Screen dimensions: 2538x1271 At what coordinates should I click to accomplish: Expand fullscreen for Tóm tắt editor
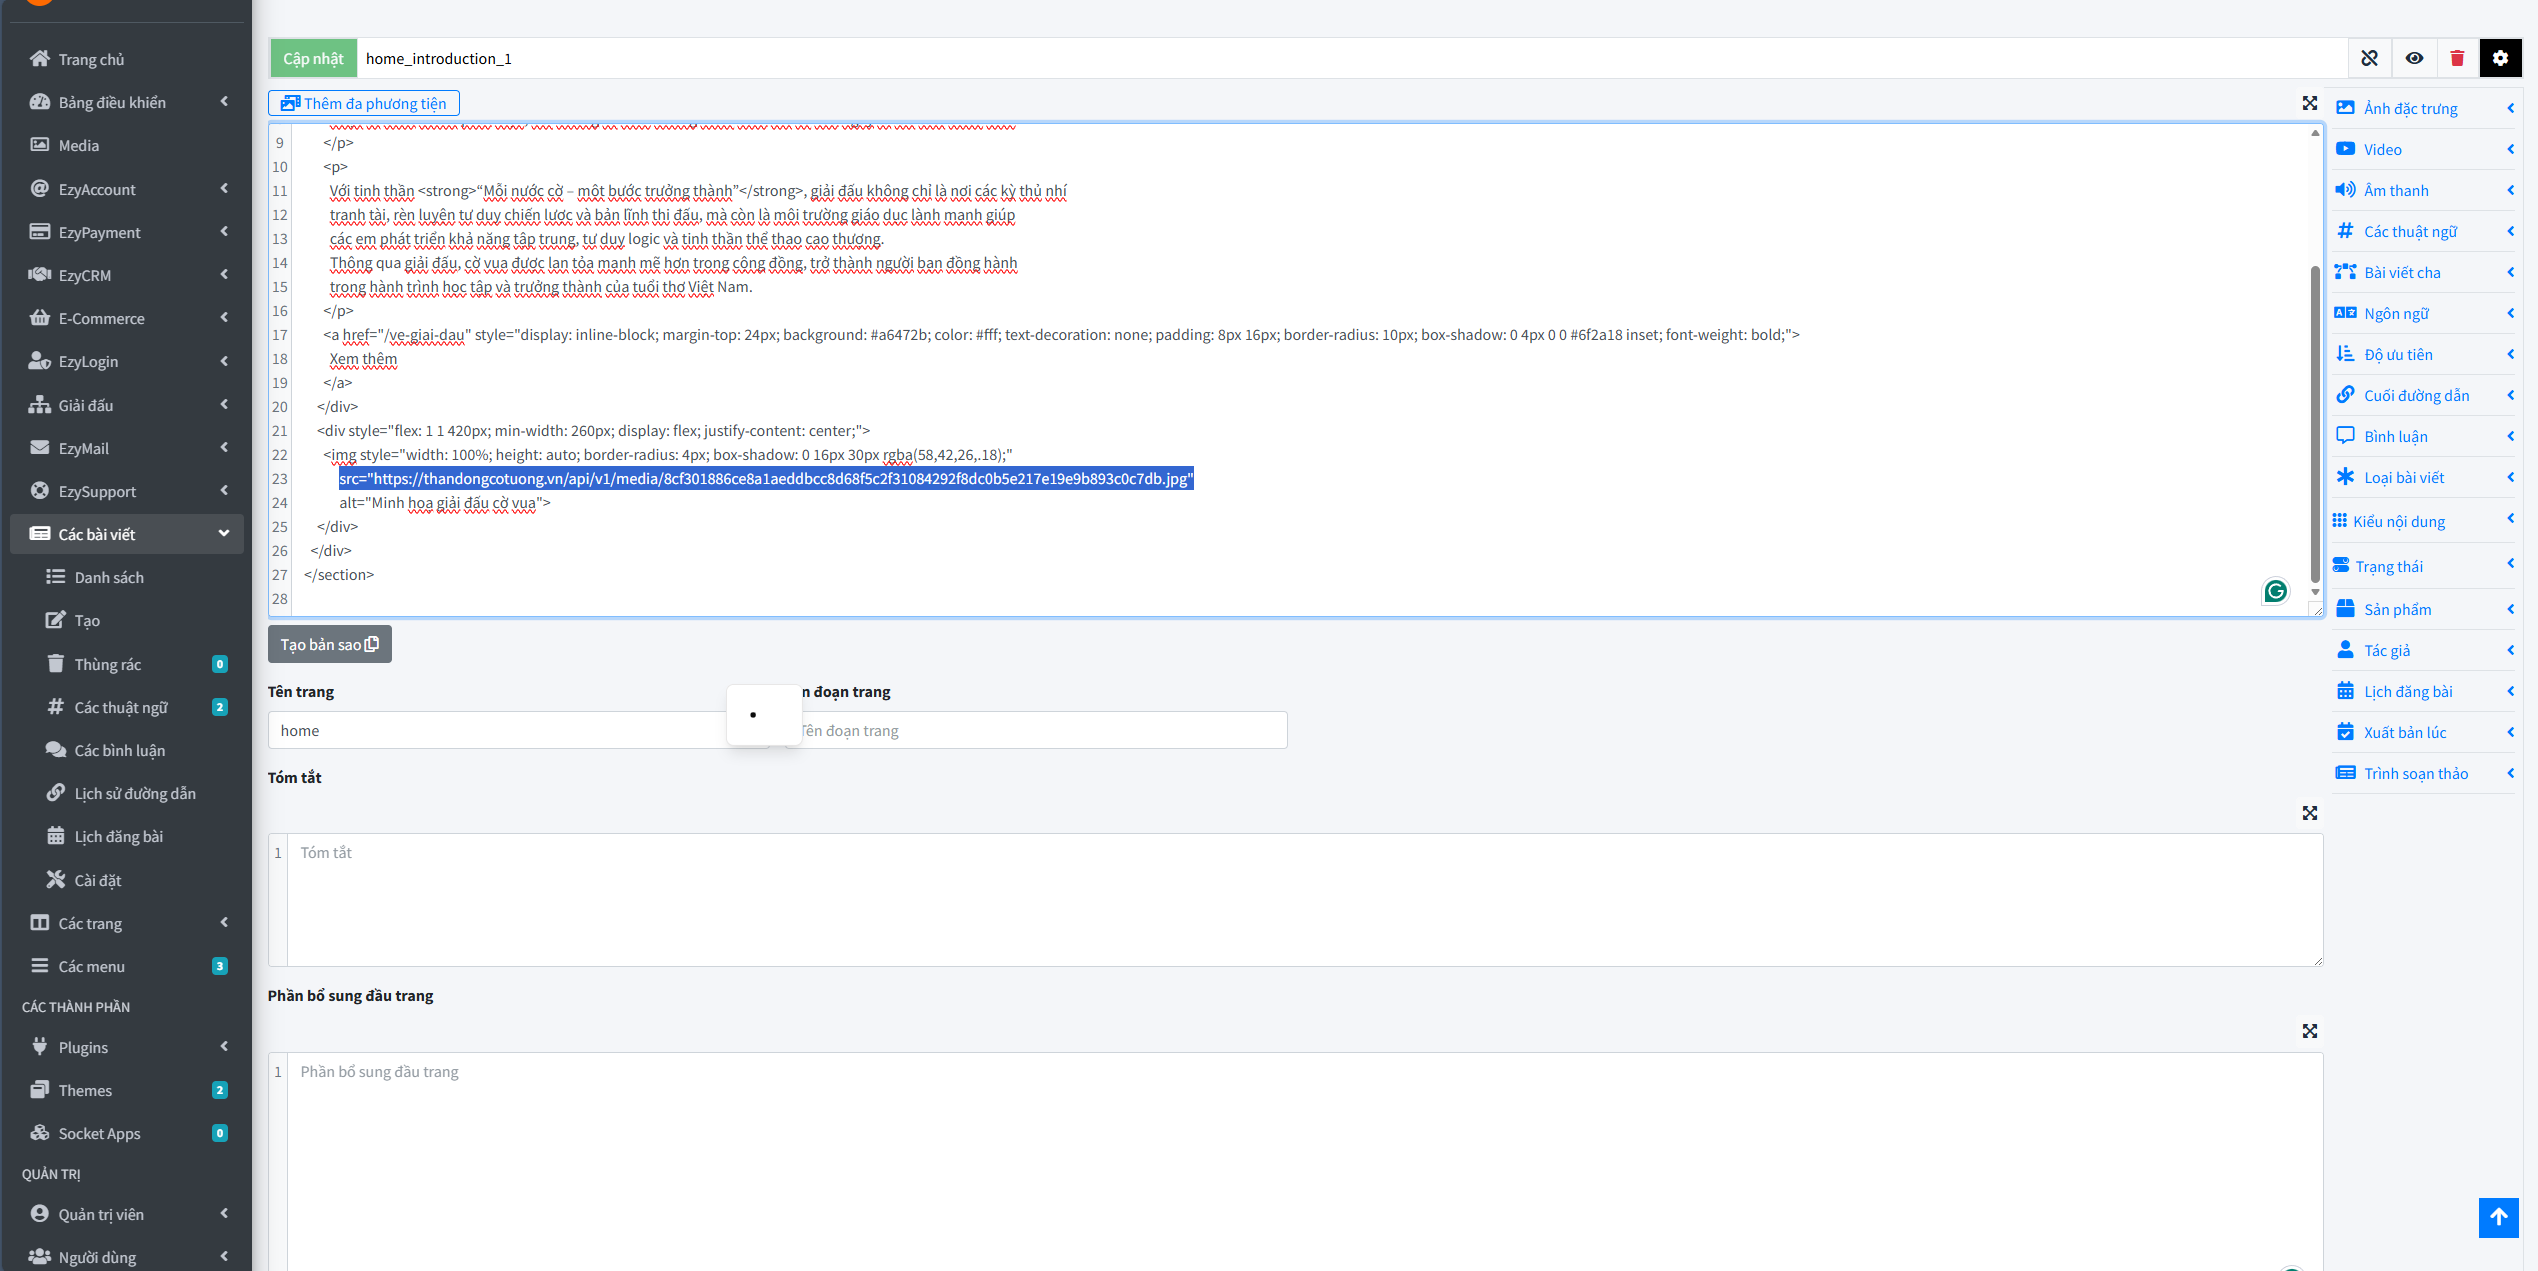pos(2309,813)
